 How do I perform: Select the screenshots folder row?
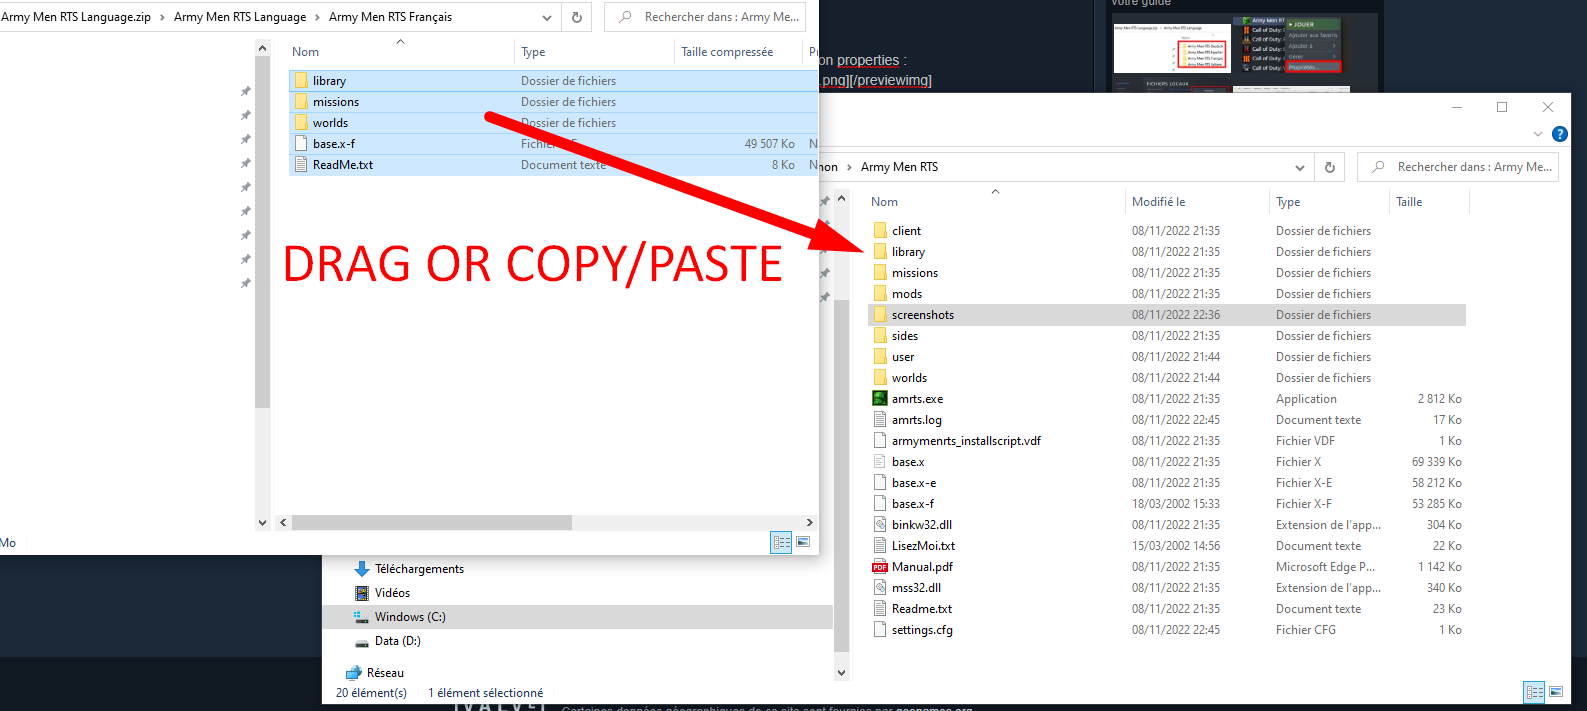click(x=1166, y=314)
